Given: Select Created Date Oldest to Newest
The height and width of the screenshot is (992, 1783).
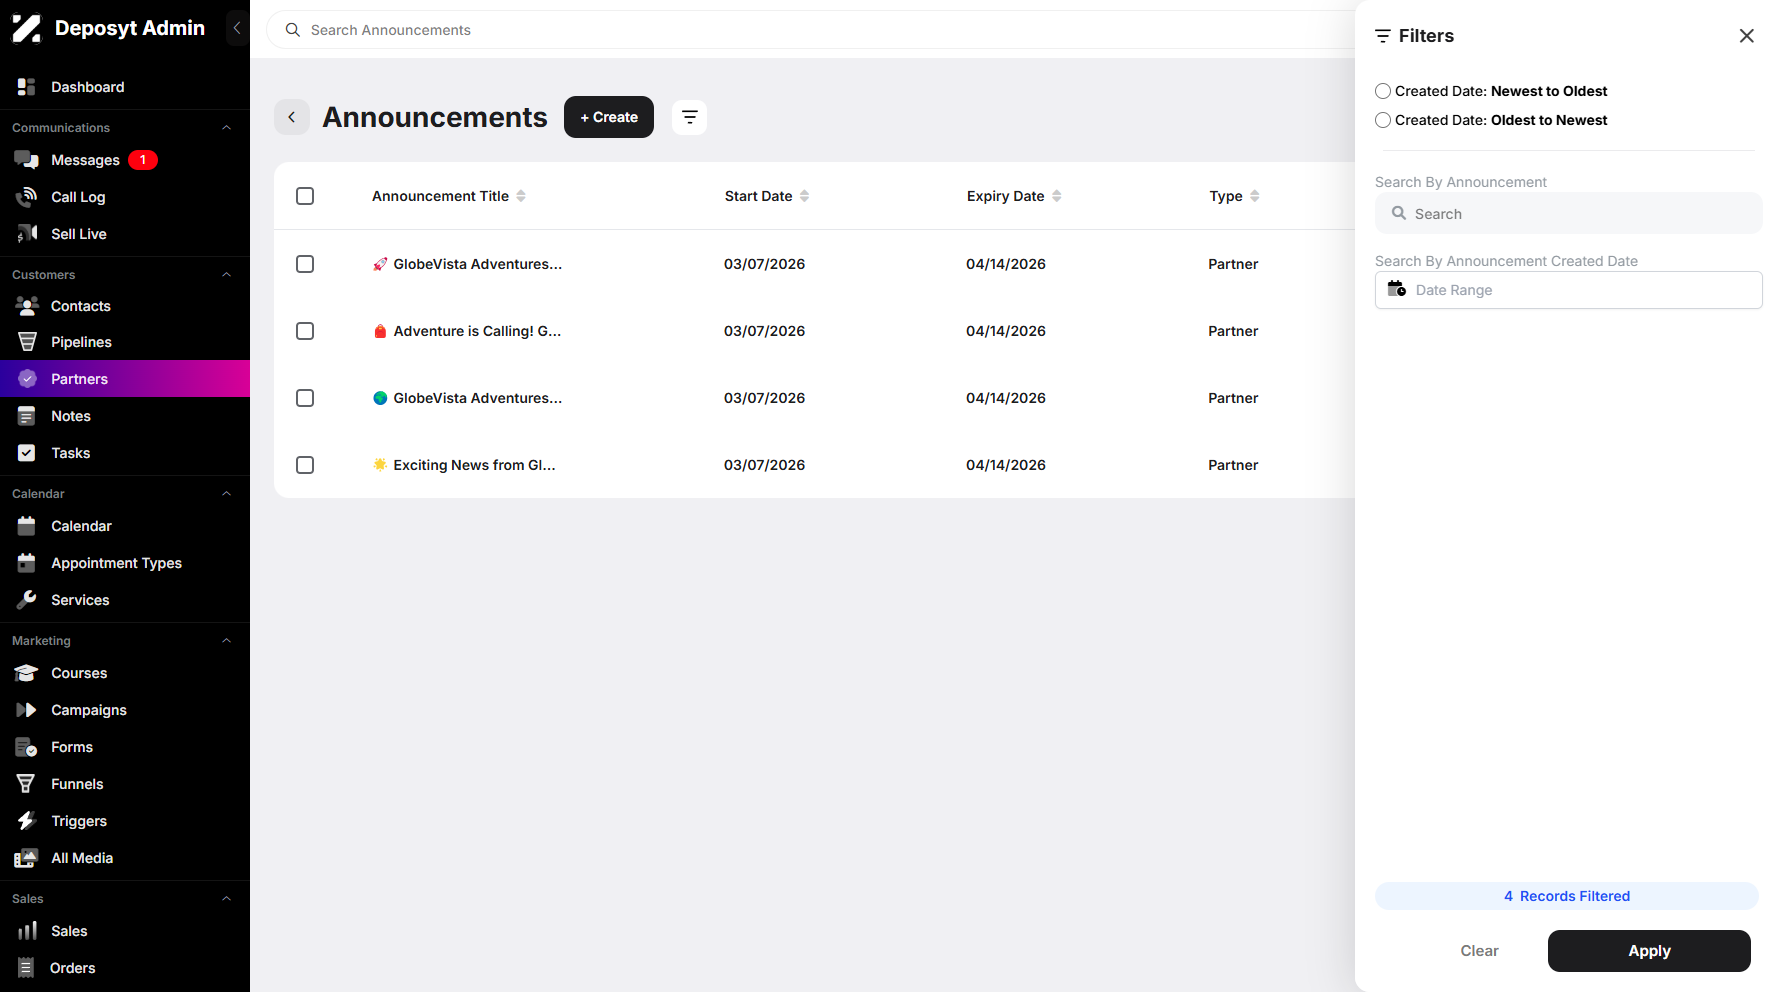Looking at the screenshot, I should click(1383, 120).
